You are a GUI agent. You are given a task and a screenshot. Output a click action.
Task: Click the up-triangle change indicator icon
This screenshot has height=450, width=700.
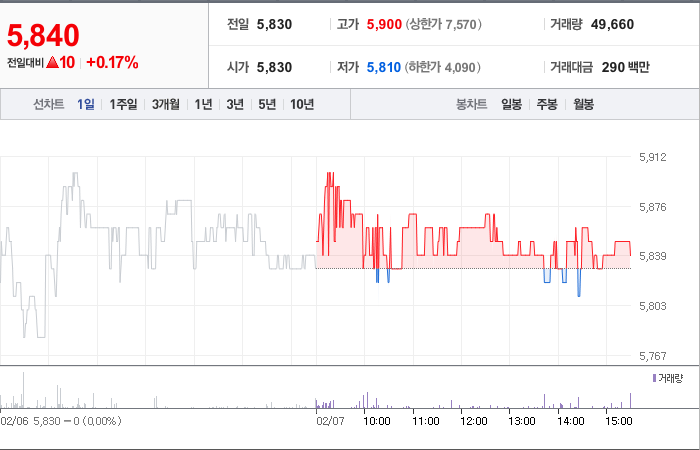52,63
